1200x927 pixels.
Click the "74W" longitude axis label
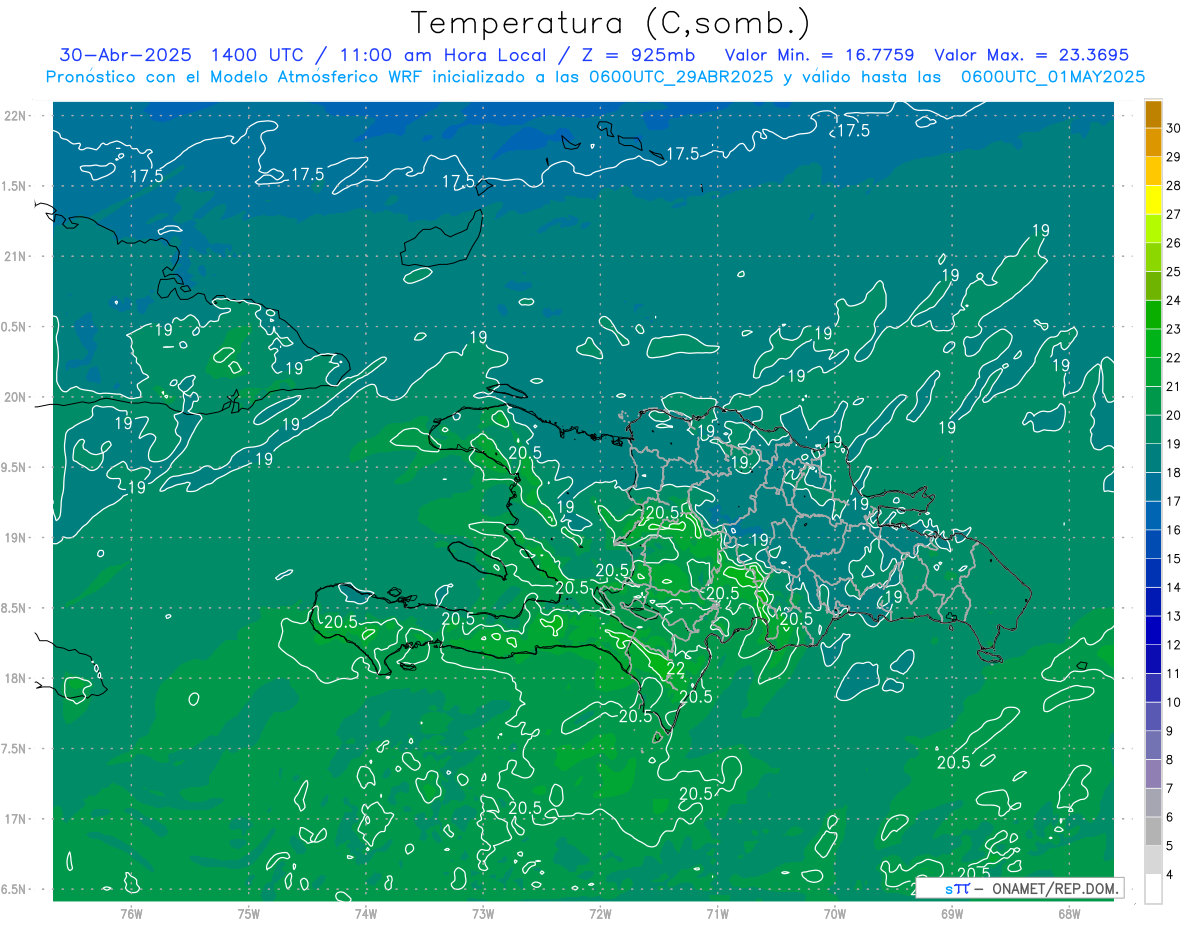point(366,913)
